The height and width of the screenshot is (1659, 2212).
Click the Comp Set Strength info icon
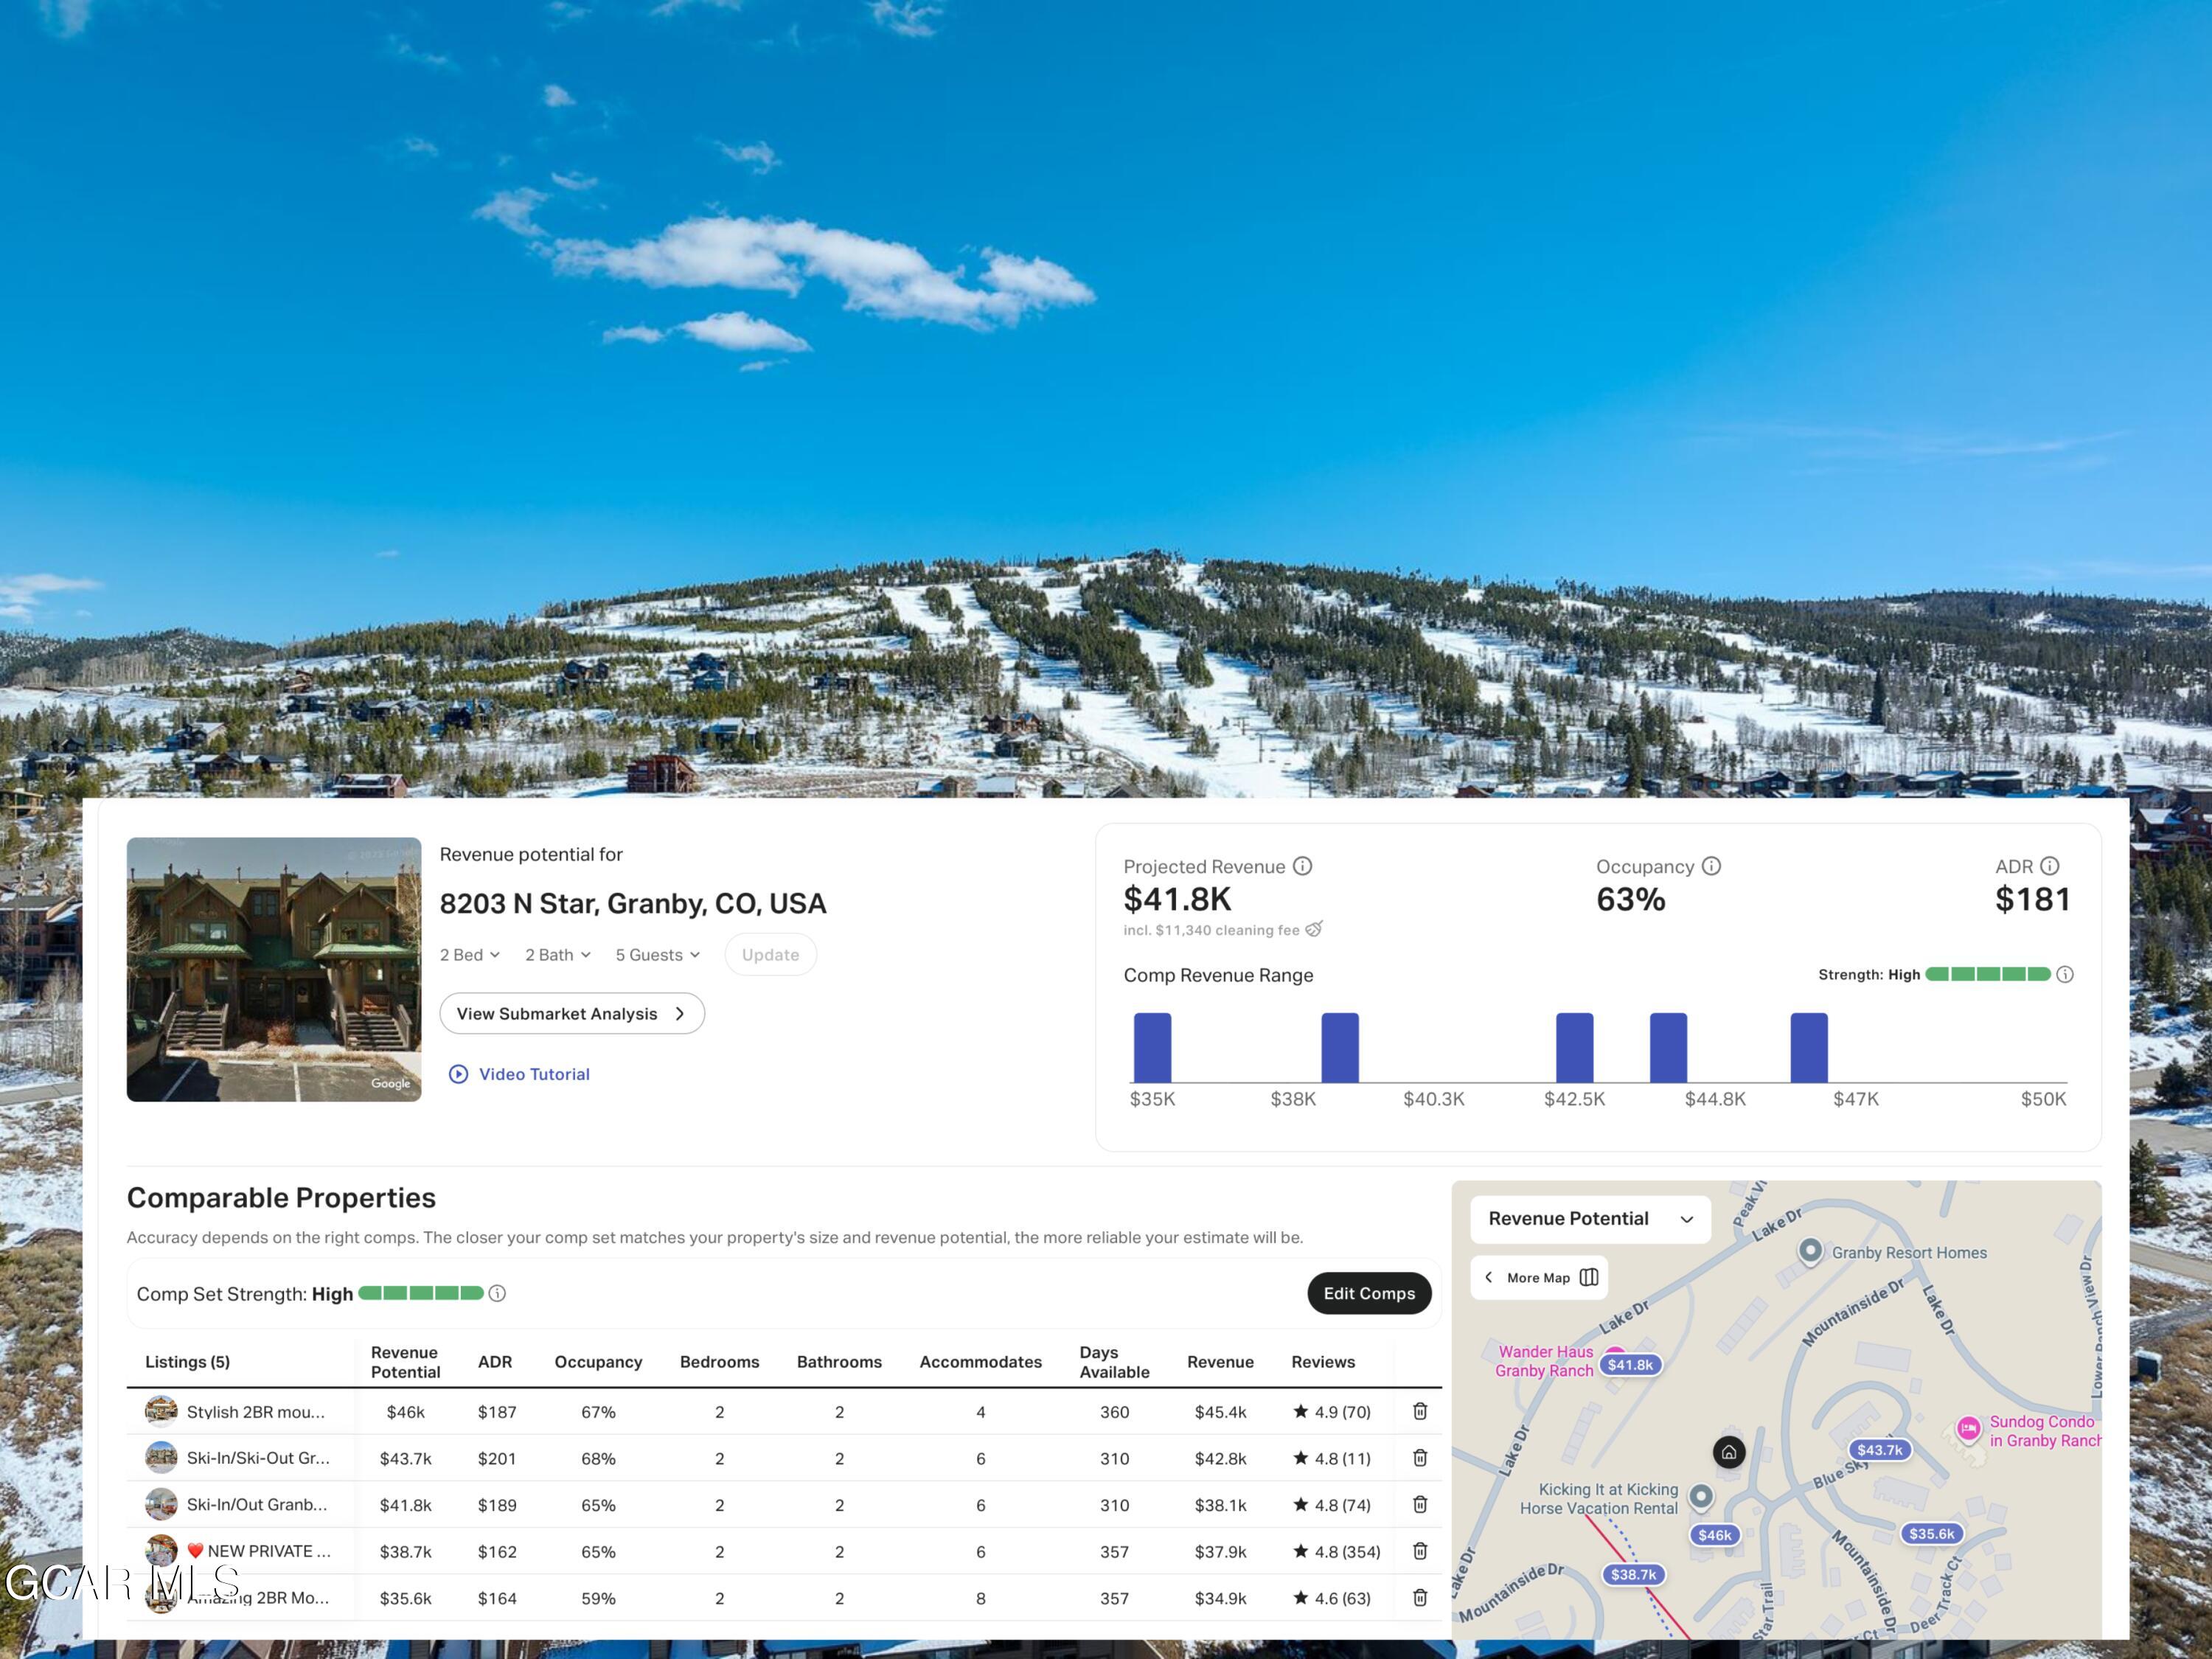click(497, 1293)
